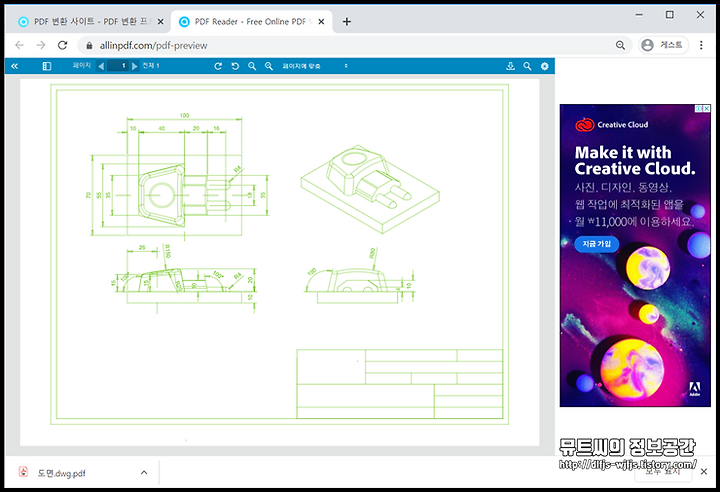Open the Creative Cloud ad banner
The image size is (720, 492).
635,255
